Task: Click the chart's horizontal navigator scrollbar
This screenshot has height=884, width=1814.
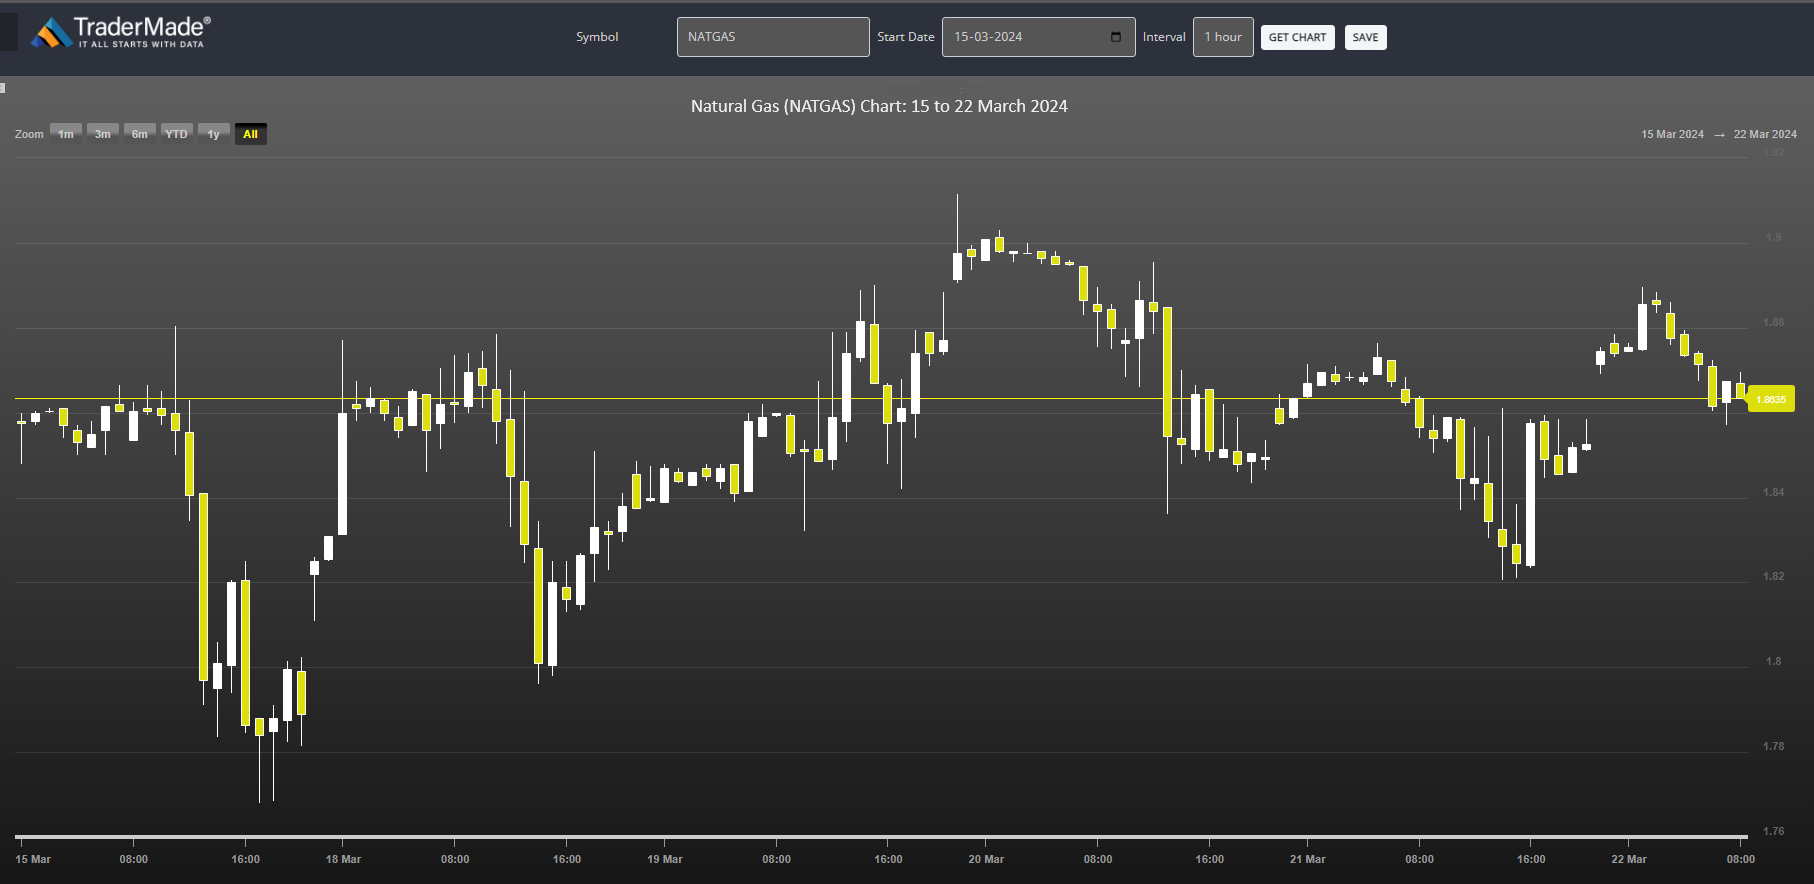Action: [881, 836]
